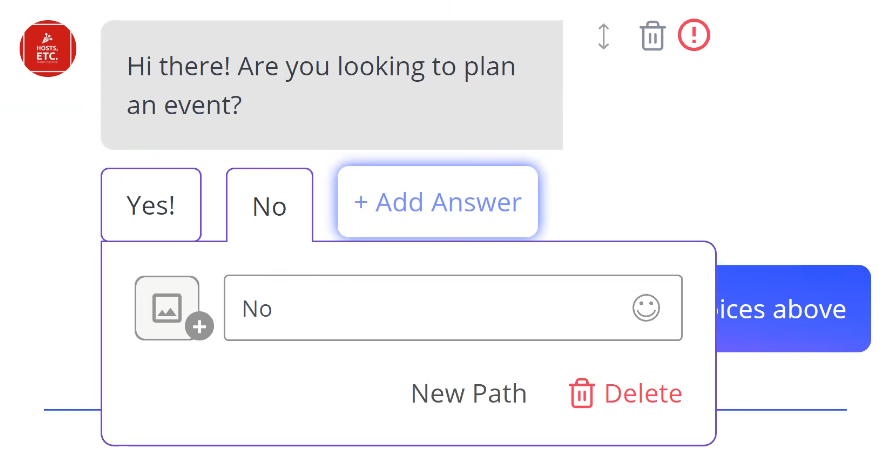This screenshot has height=459, width=886.
Task: Add an image via the picture icon
Action: click(167, 308)
